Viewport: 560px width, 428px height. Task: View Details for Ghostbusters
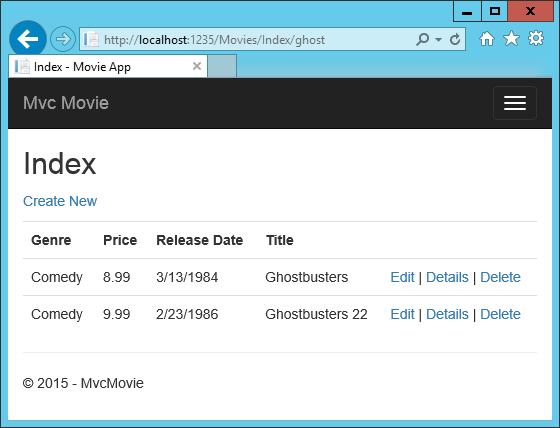tap(447, 277)
